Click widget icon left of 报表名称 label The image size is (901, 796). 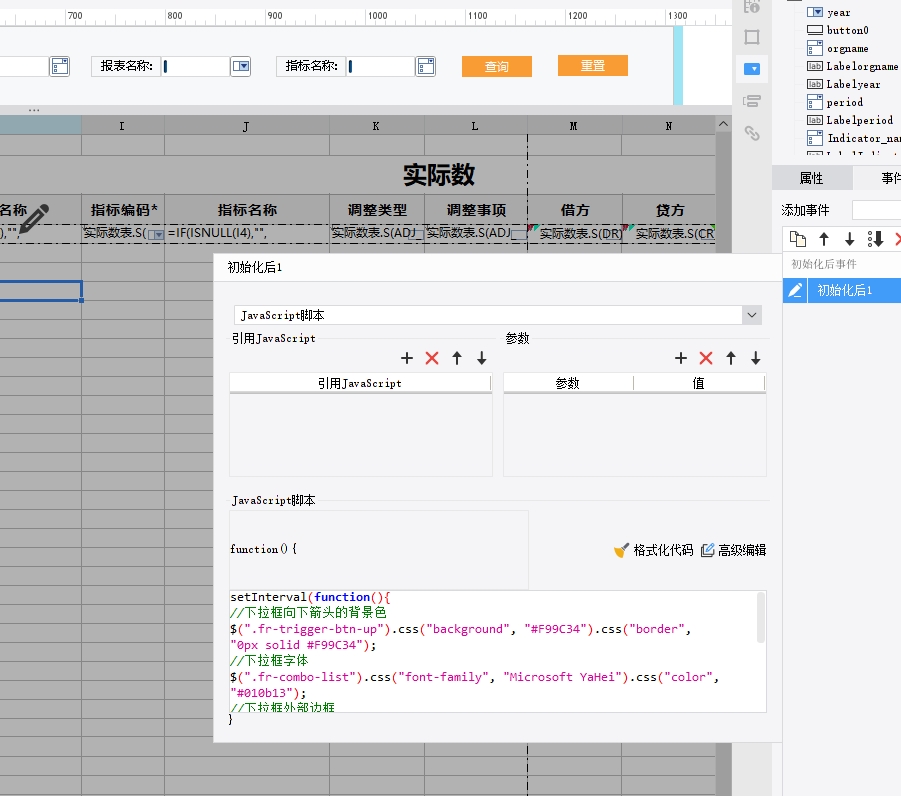(60, 66)
